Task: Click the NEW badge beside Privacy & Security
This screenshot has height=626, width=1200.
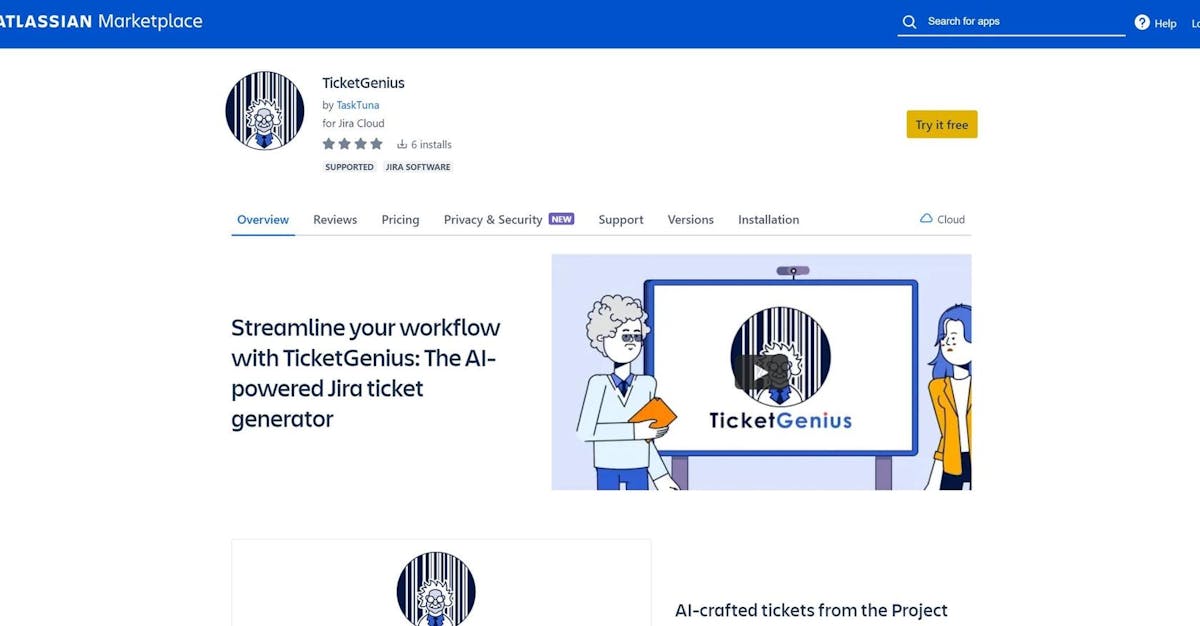Action: pos(562,219)
